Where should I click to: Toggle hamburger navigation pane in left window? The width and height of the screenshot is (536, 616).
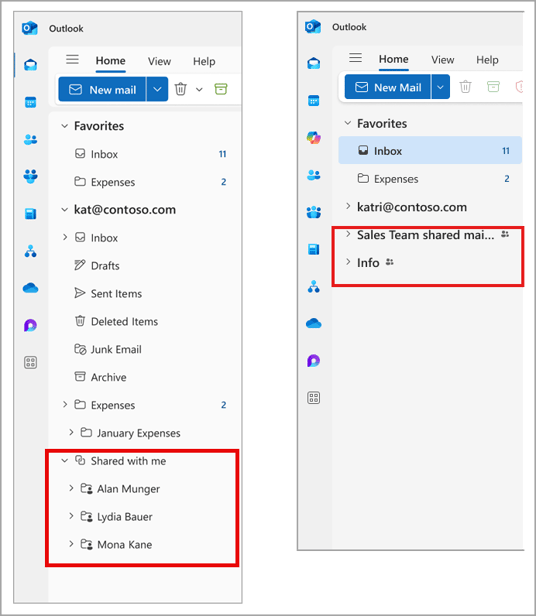tap(72, 59)
